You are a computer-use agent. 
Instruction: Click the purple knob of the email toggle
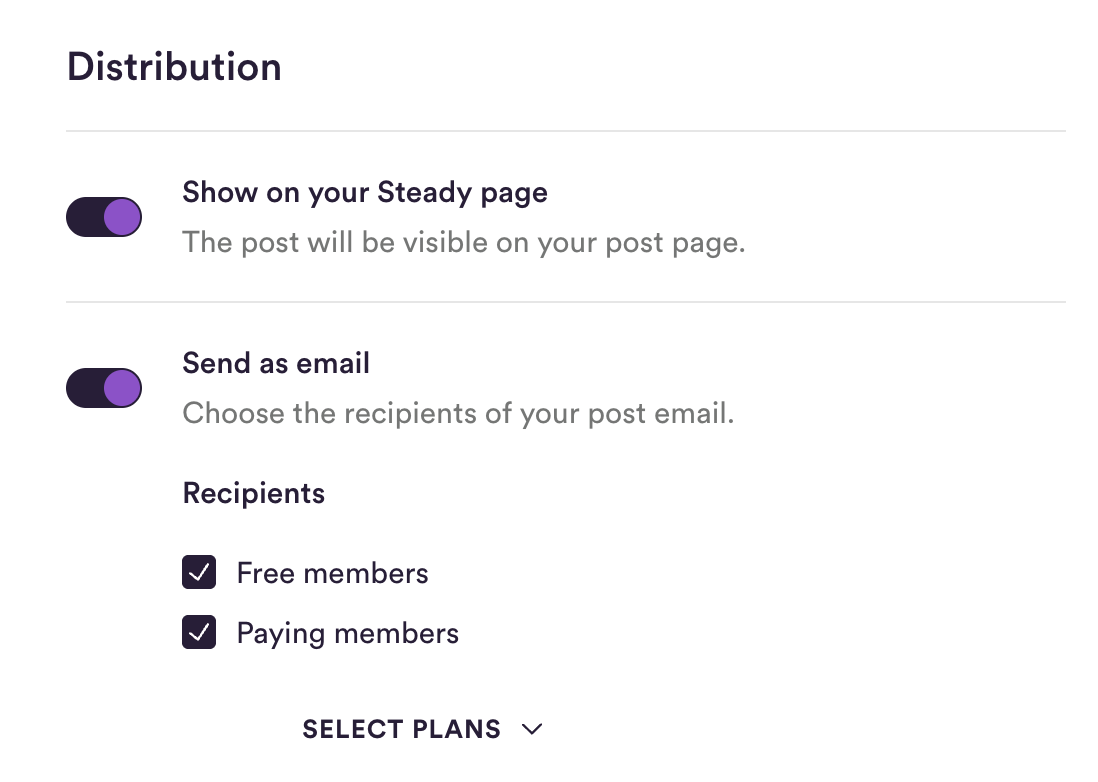pos(122,388)
